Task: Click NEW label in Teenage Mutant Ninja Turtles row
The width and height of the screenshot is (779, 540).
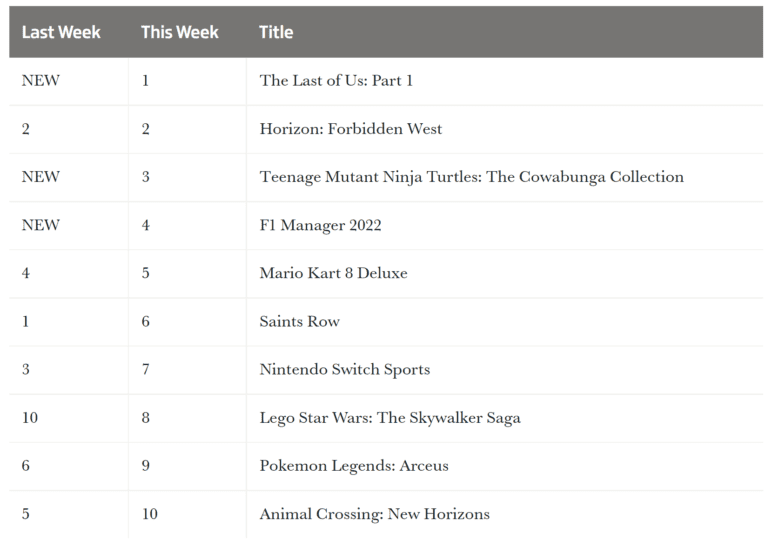Action: tap(41, 177)
